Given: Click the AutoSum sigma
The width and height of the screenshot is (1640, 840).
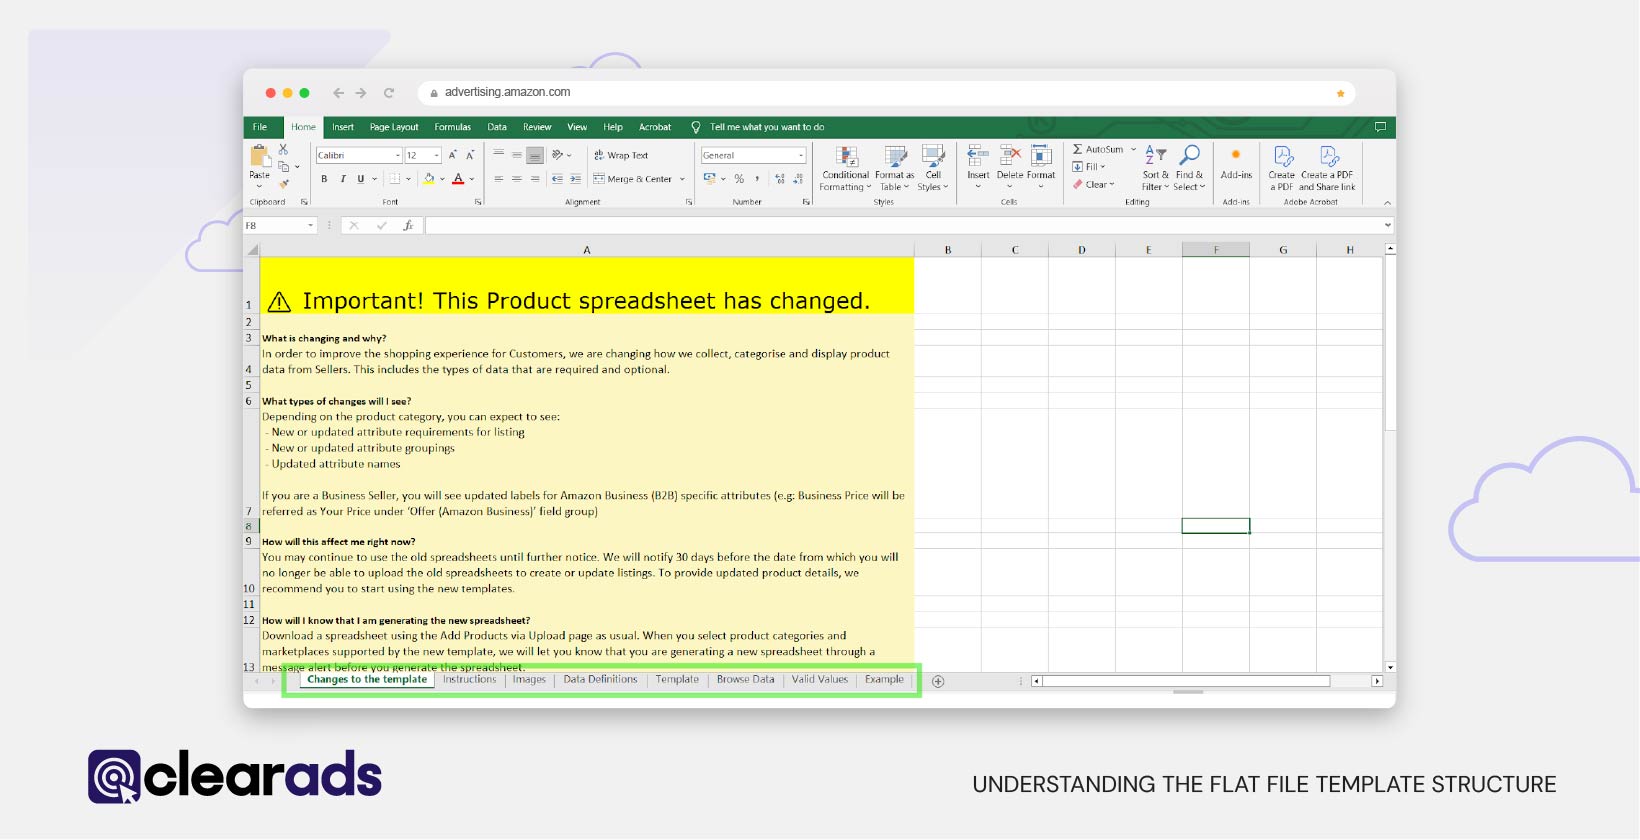Looking at the screenshot, I should 1078,149.
